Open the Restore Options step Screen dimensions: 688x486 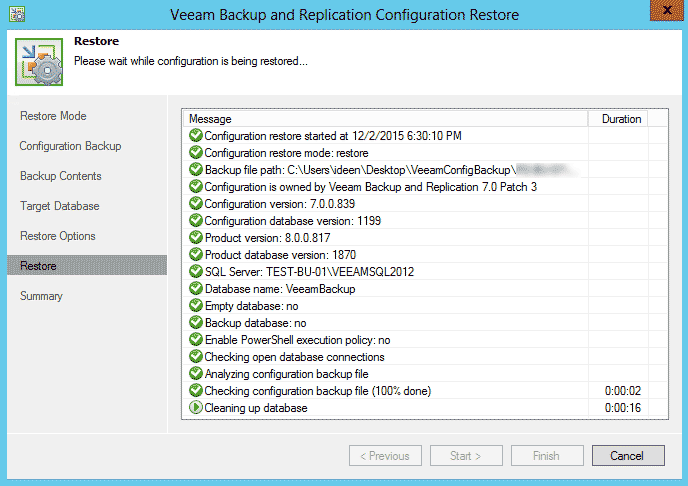point(57,236)
